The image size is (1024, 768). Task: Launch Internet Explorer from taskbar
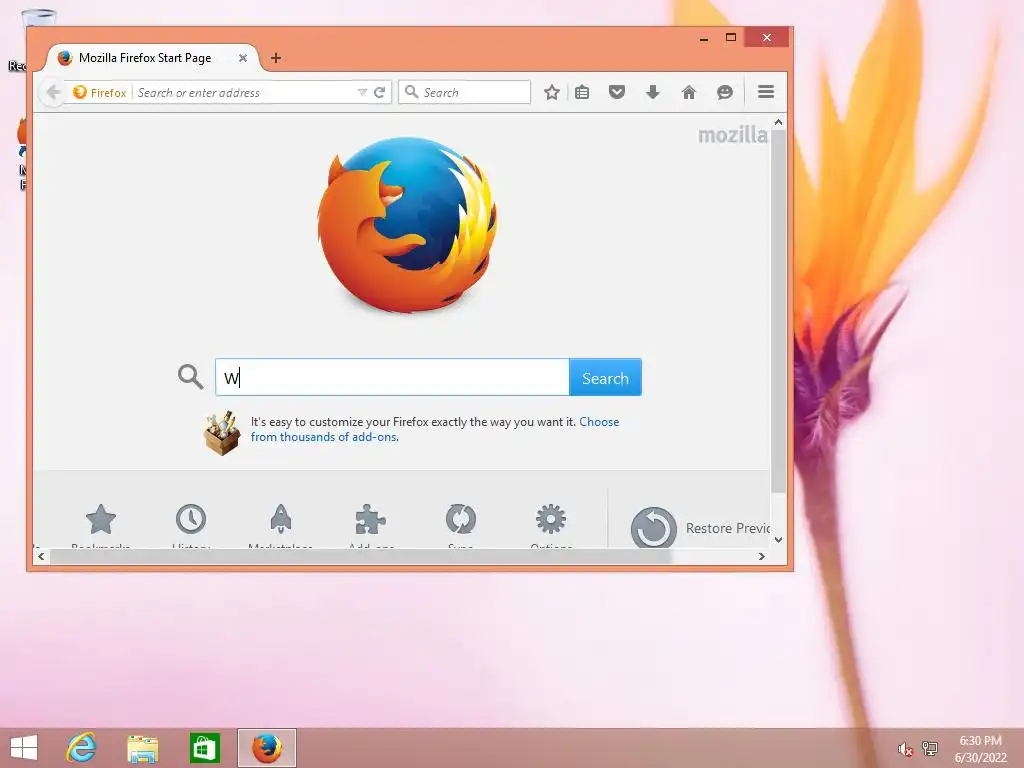pos(81,748)
